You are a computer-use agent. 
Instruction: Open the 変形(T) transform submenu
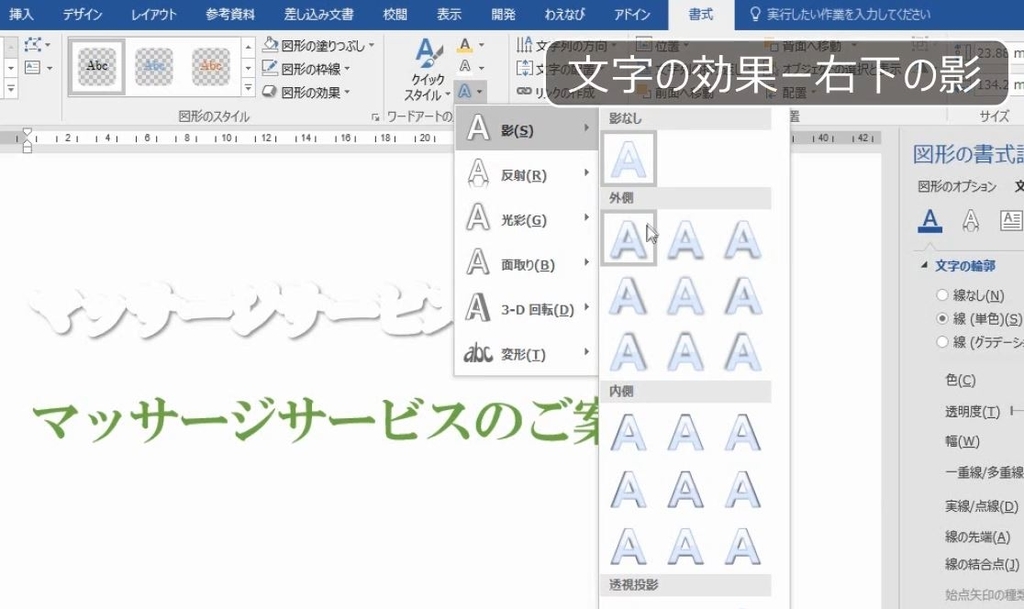click(x=526, y=354)
